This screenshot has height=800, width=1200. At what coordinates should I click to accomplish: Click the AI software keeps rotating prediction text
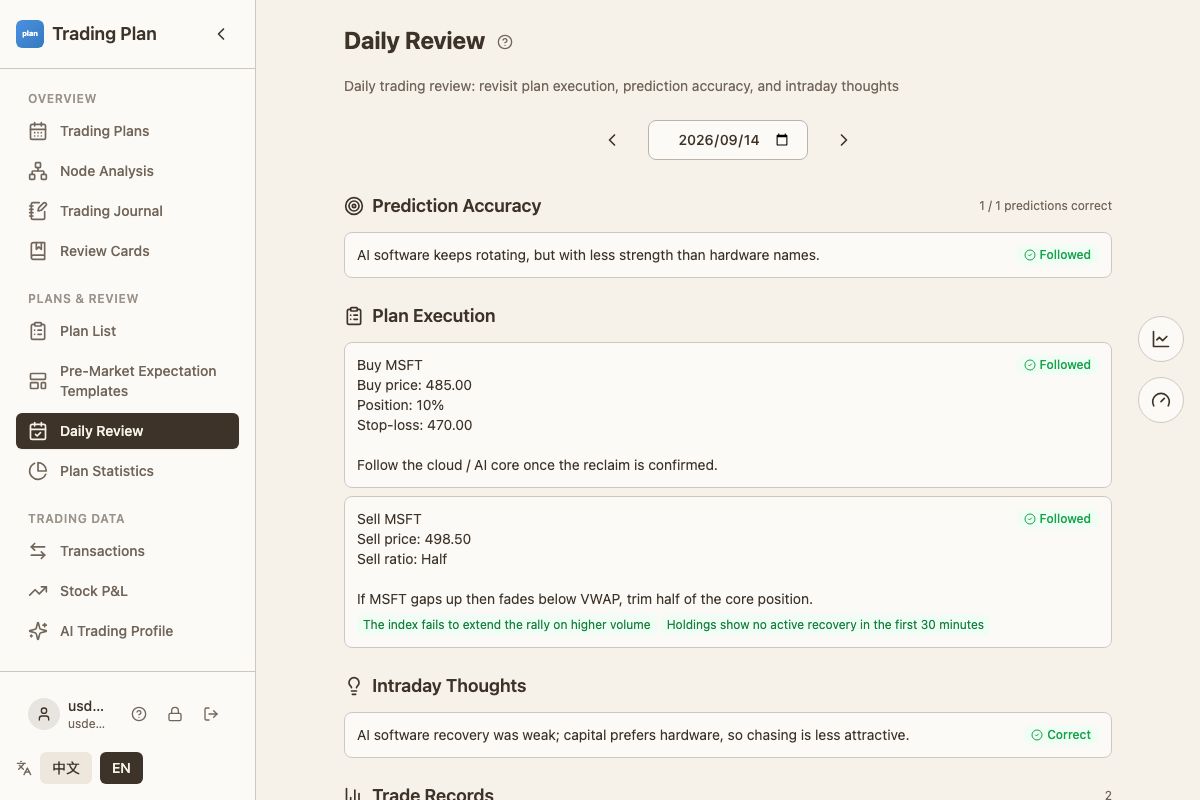[x=588, y=255]
